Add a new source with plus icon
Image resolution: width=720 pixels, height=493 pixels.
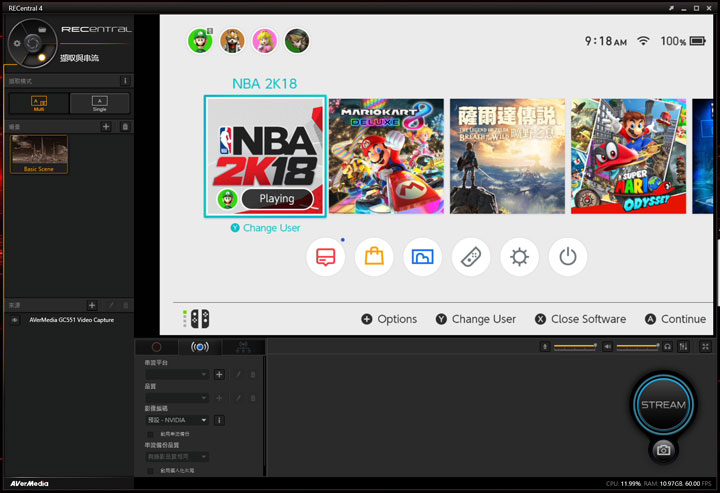click(92, 305)
